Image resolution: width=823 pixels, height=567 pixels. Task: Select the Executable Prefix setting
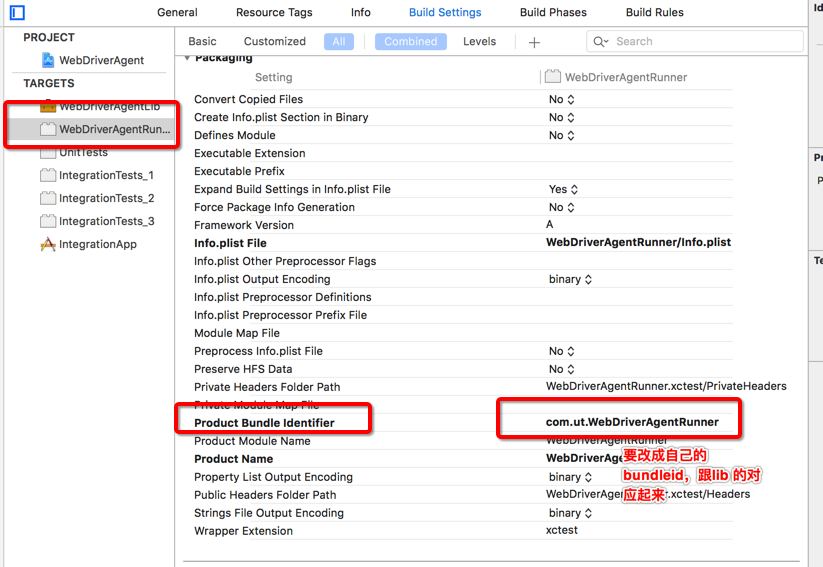tap(239, 171)
